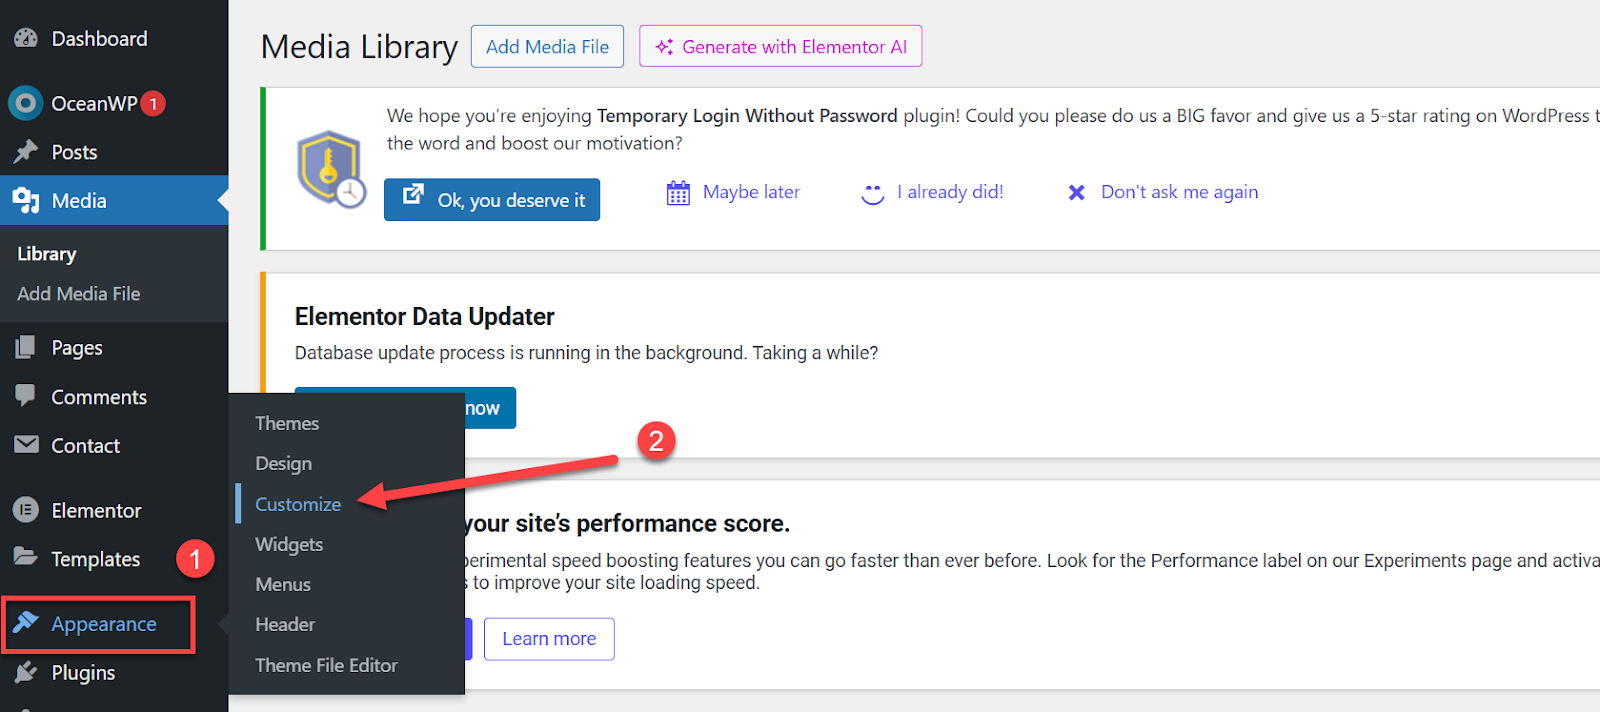This screenshot has width=1600, height=712.
Task: Click the shield key plugin logo
Action: click(331, 168)
